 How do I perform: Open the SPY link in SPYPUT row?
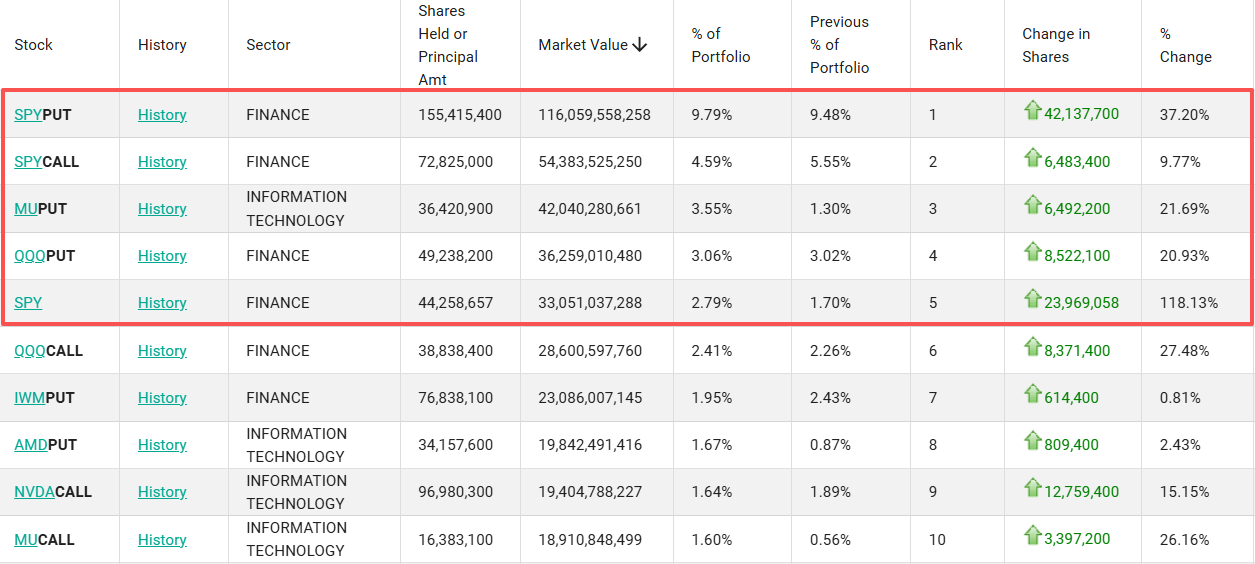pyautogui.click(x=28, y=115)
